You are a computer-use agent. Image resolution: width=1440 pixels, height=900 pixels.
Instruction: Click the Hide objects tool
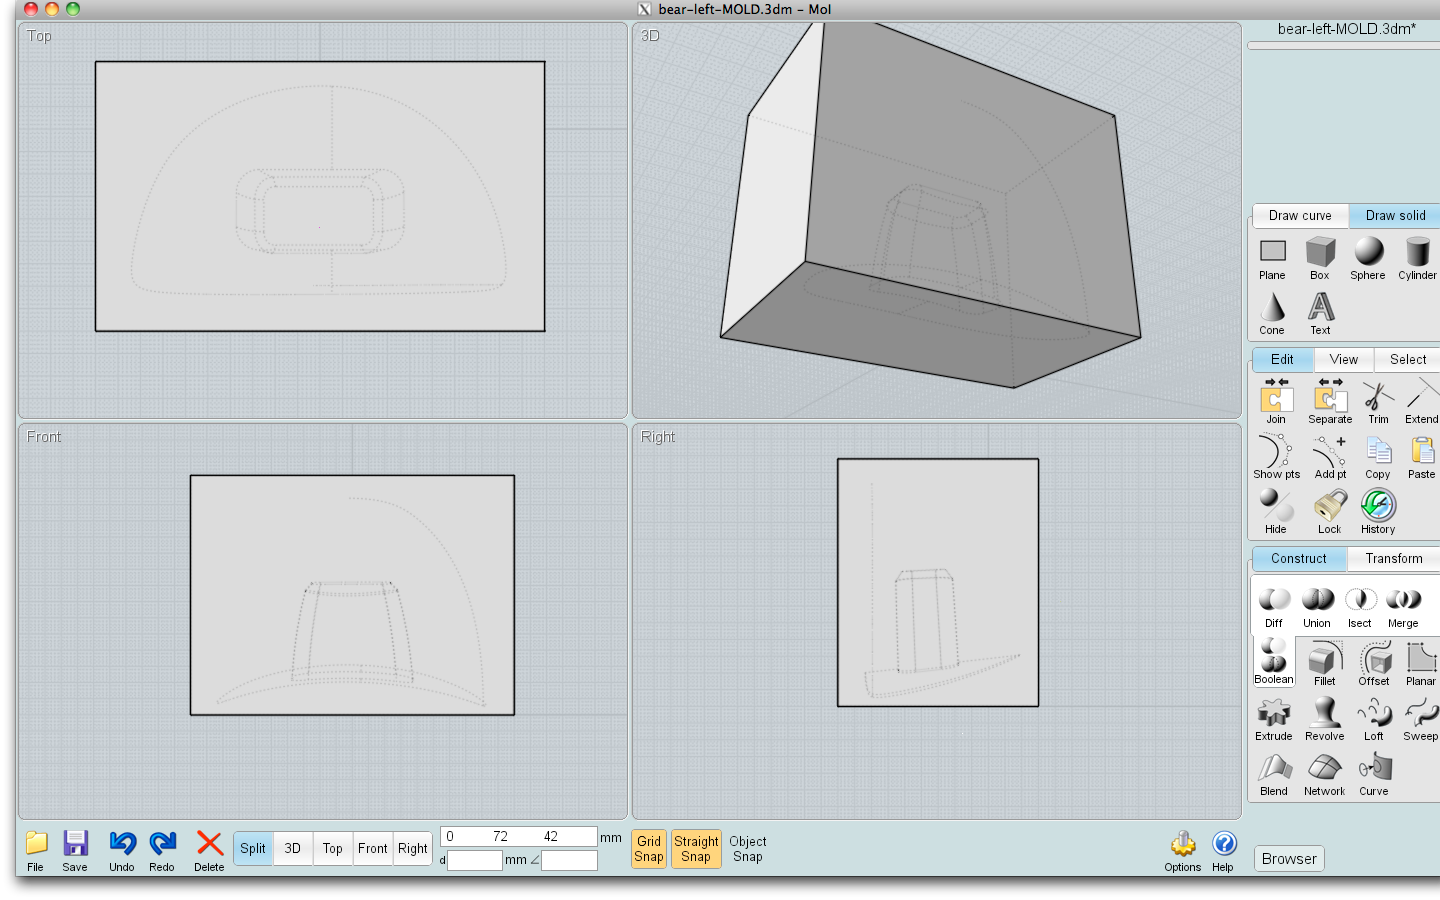pyautogui.click(x=1275, y=512)
